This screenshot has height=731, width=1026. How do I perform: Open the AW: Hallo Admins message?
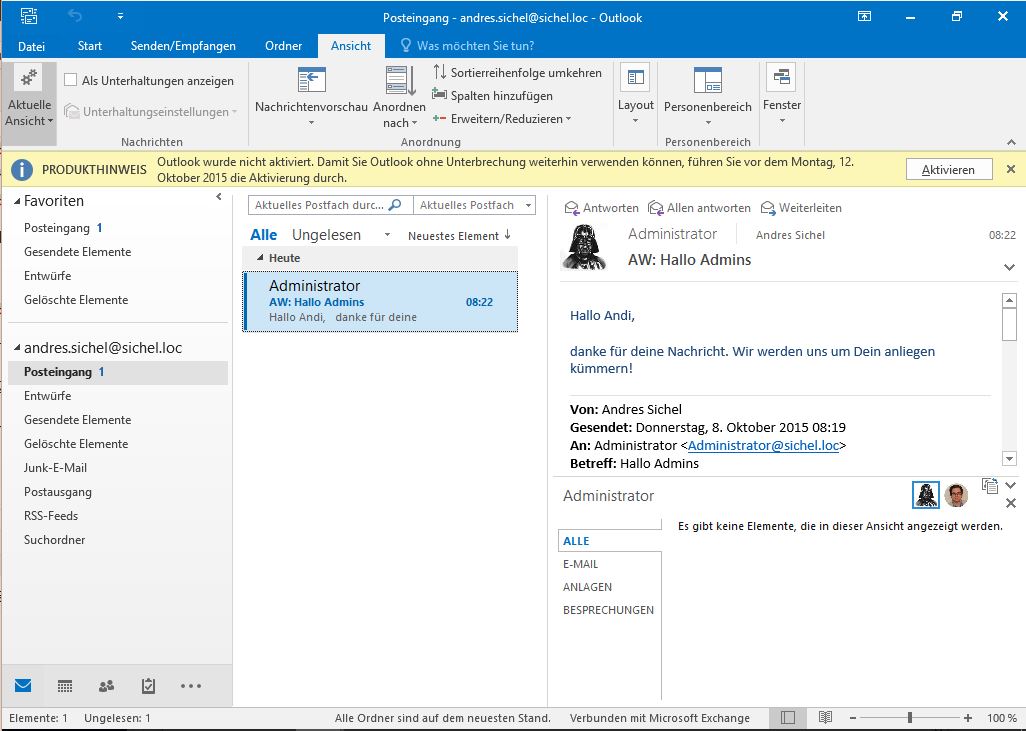click(x=380, y=302)
